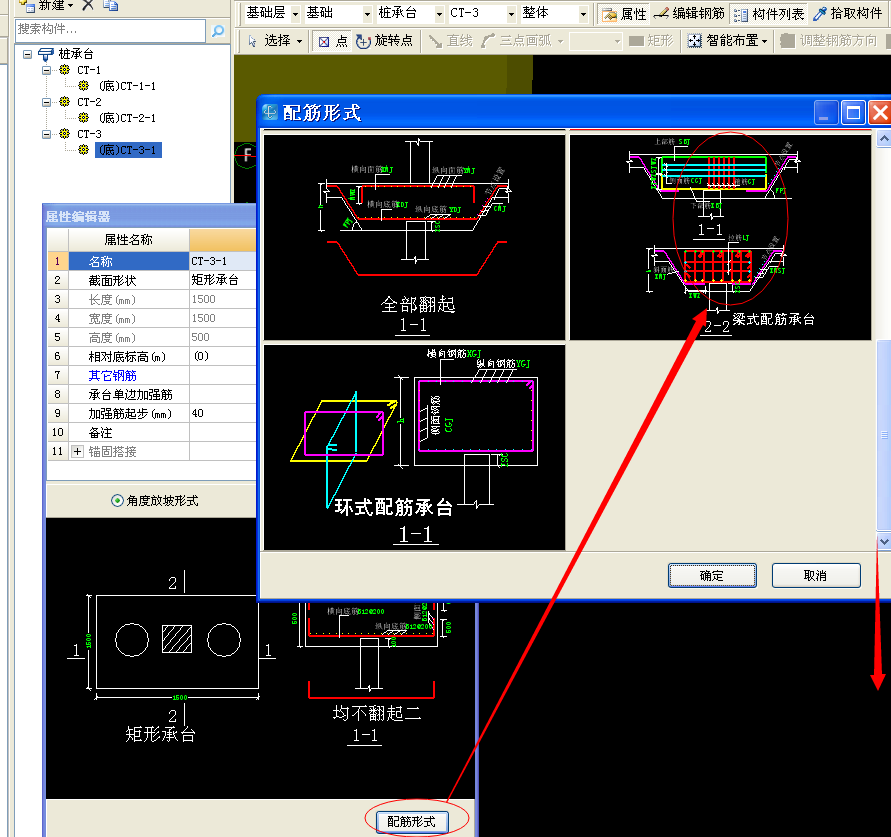891x837 pixels.
Task: Click the 相对底标高 value (0)
Action: (223, 356)
